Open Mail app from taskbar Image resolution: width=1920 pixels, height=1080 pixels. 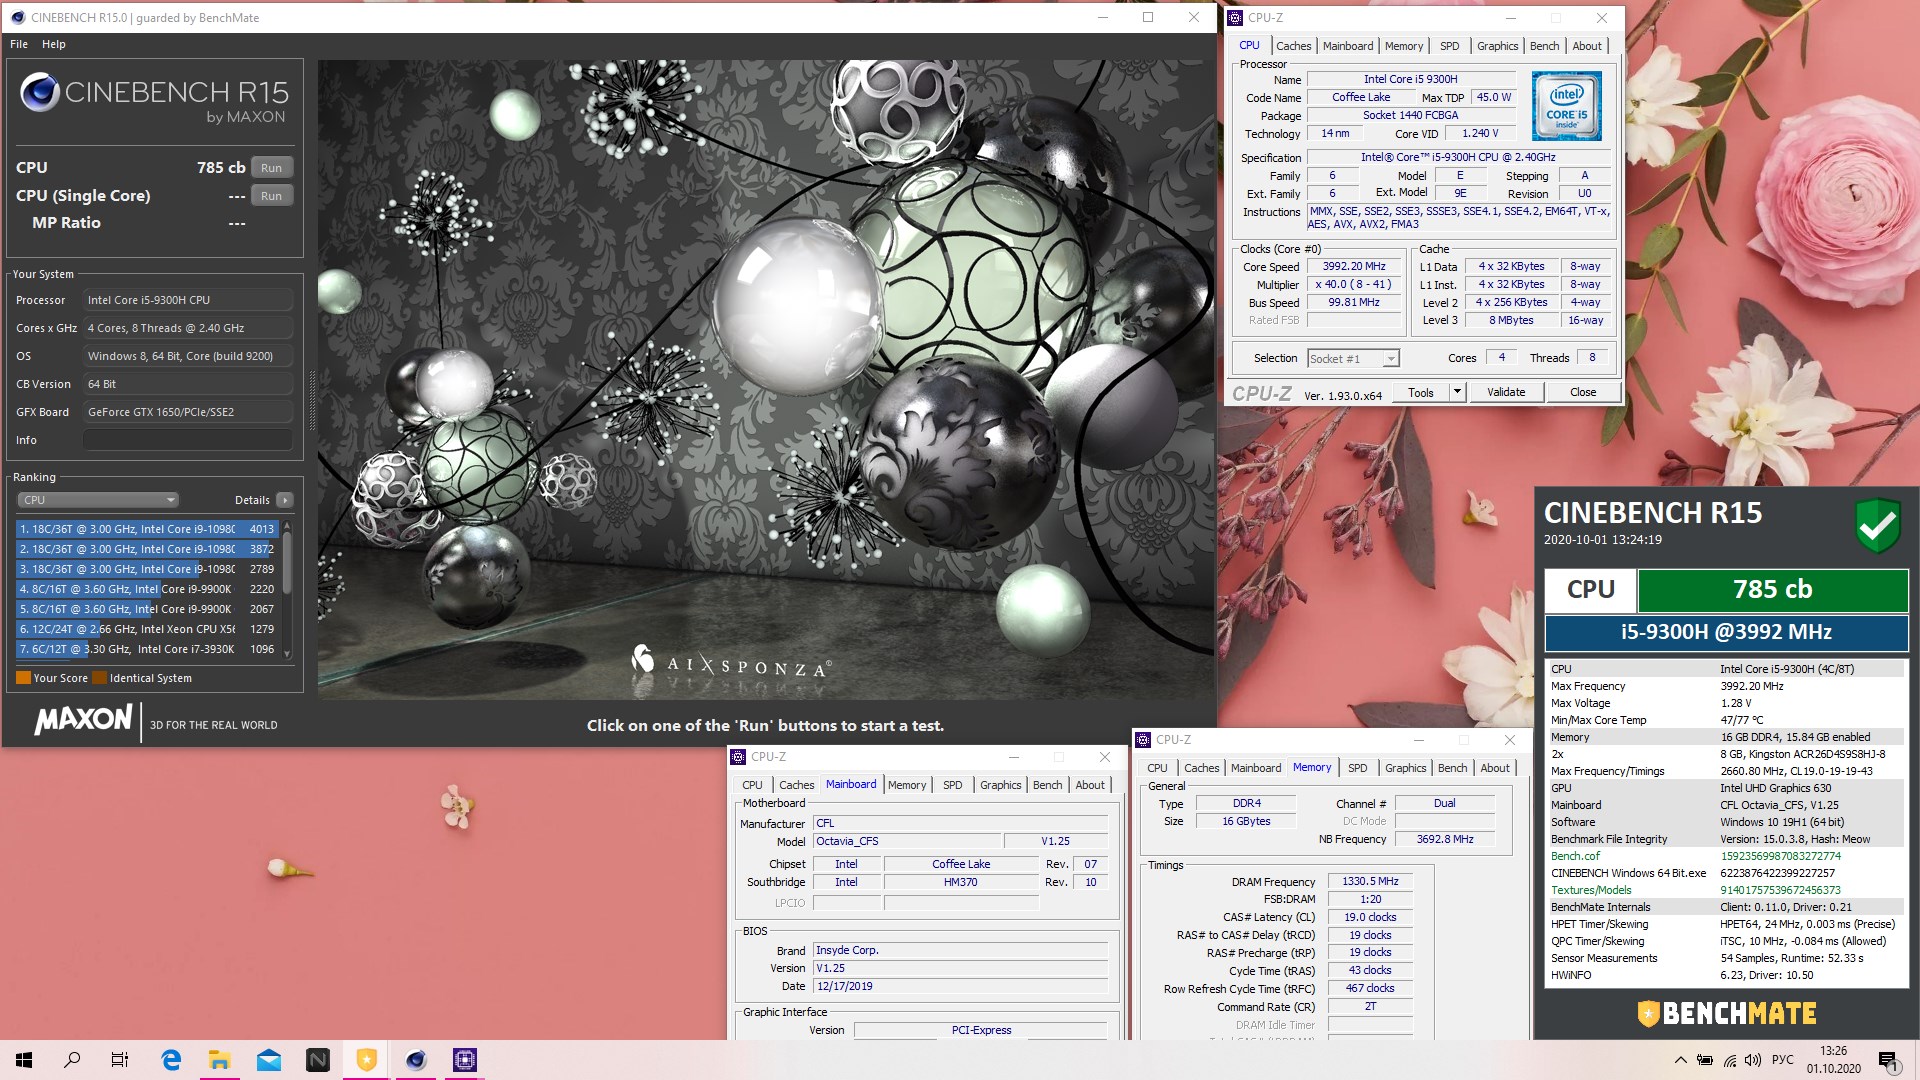click(x=269, y=1060)
